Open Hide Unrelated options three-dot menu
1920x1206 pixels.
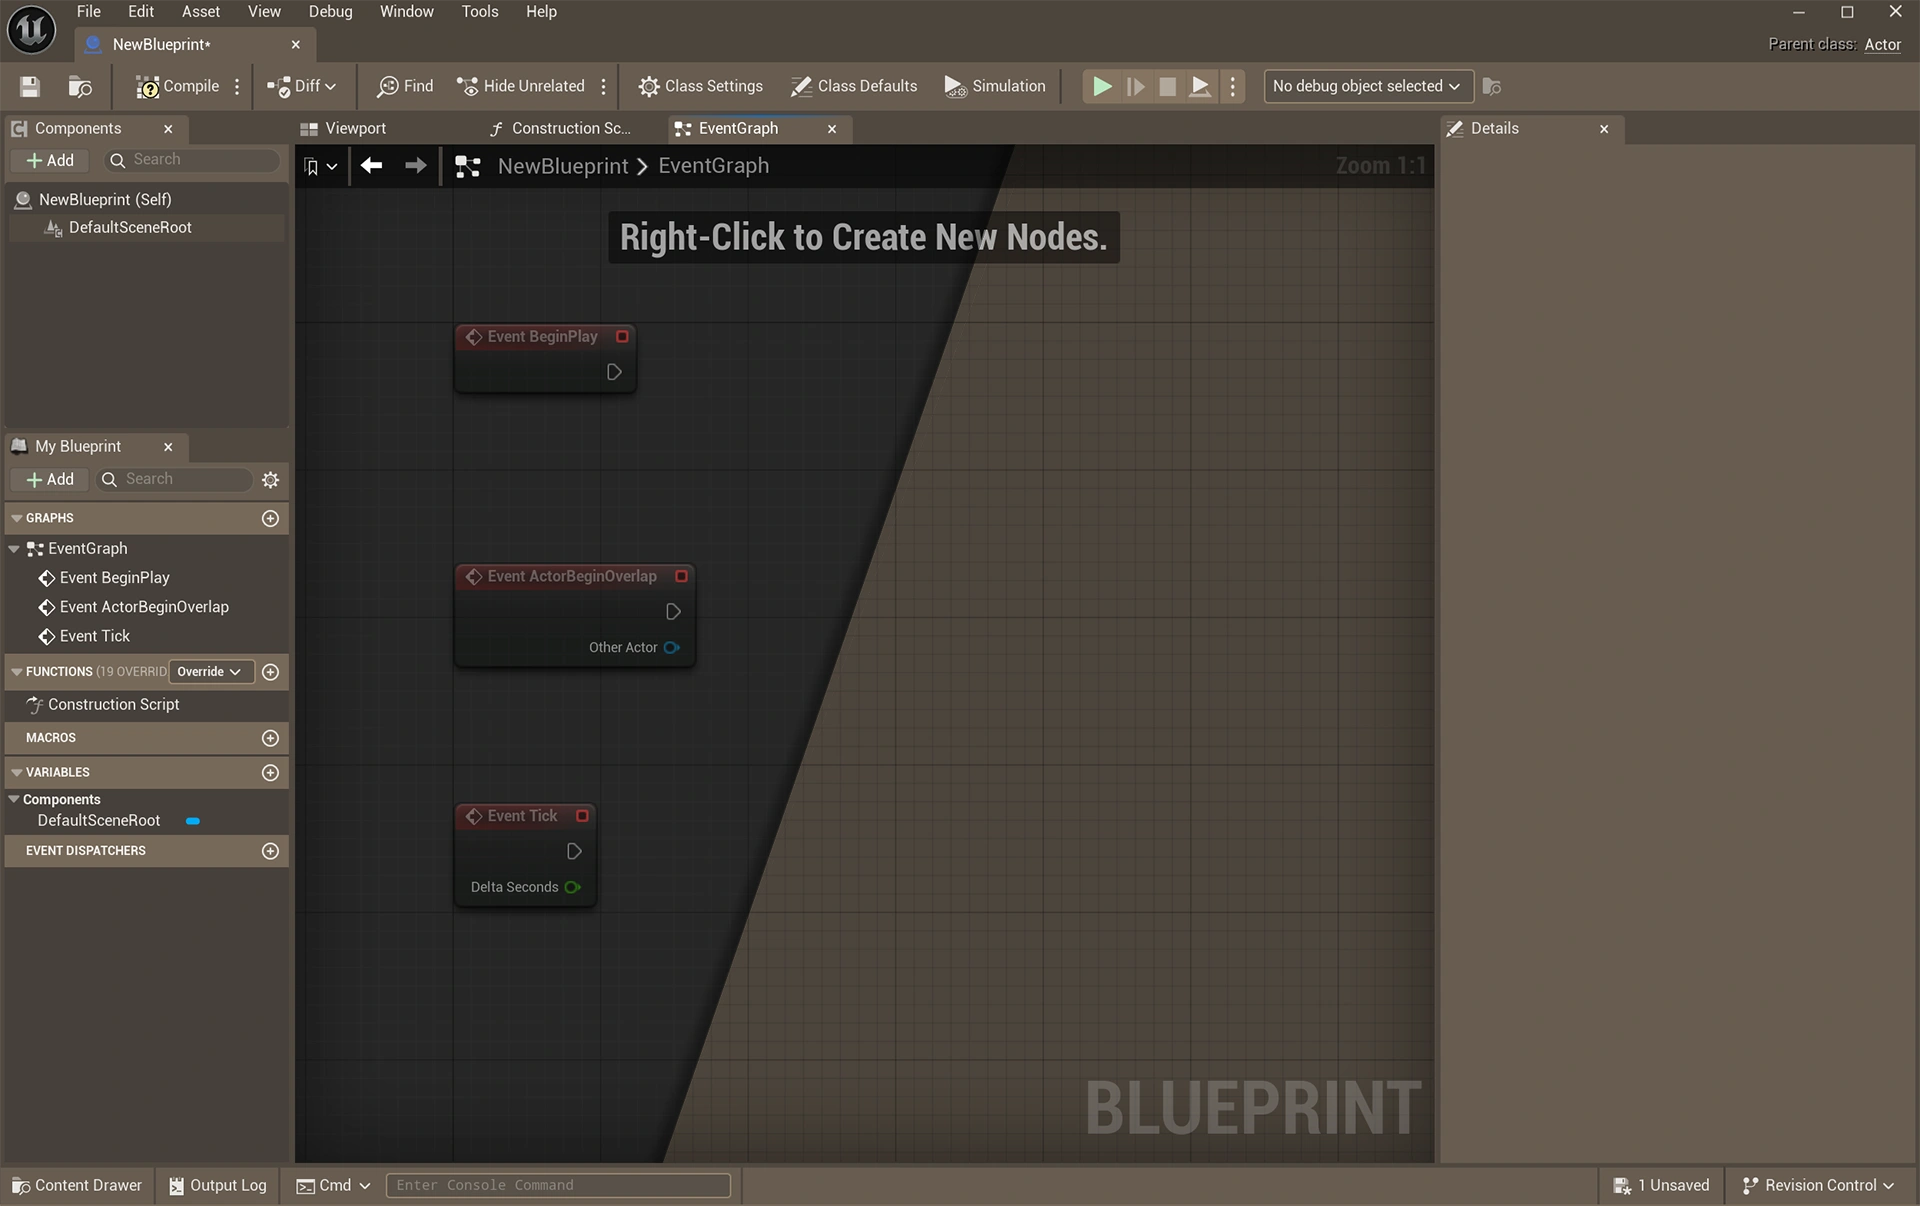click(x=603, y=87)
